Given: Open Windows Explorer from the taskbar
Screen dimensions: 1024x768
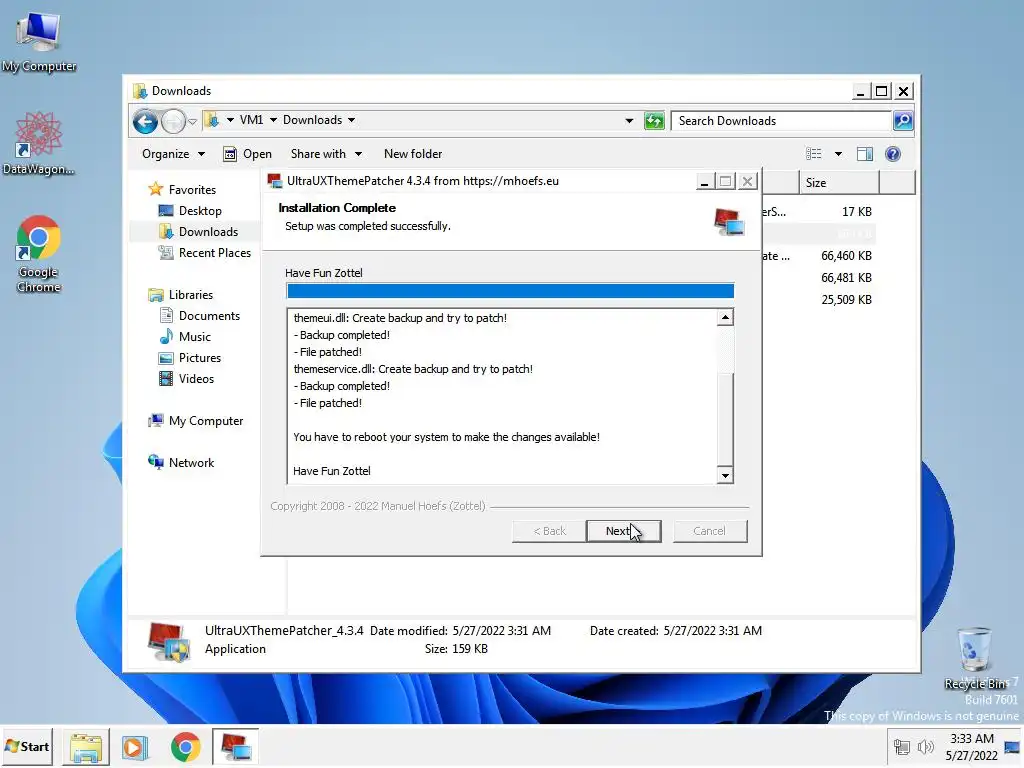Looking at the screenshot, I should coord(86,747).
